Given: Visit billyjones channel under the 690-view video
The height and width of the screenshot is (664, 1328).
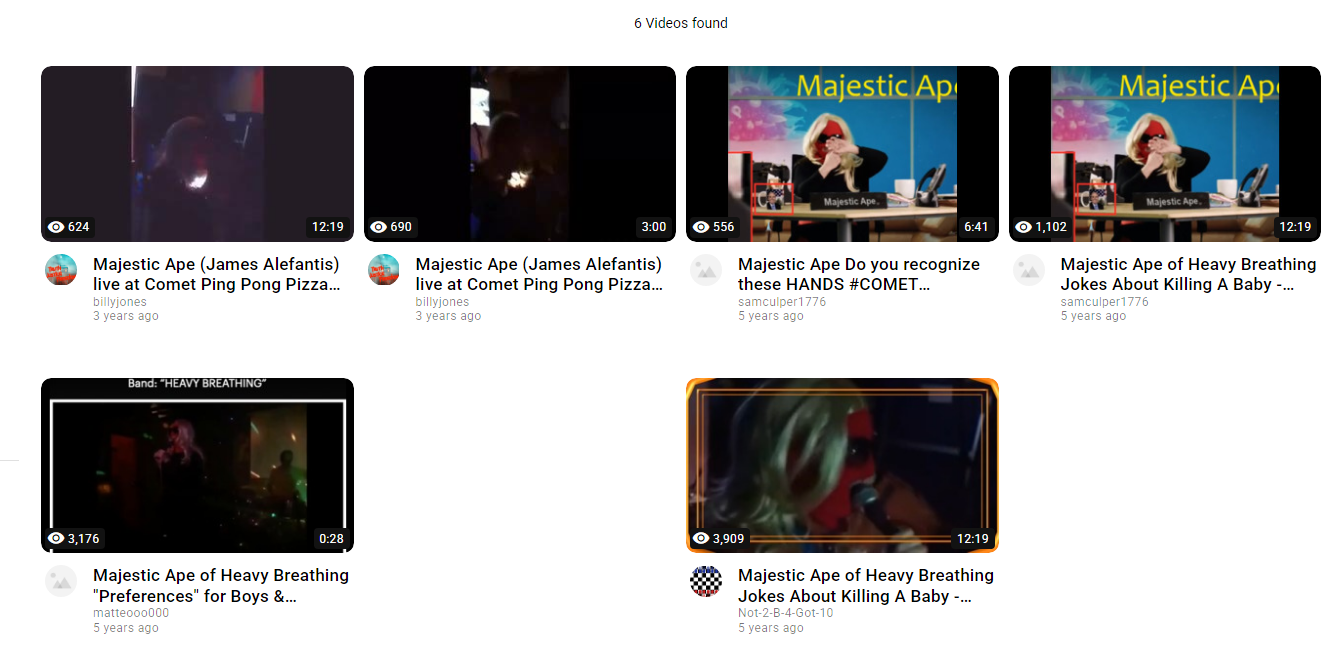Looking at the screenshot, I should point(442,302).
